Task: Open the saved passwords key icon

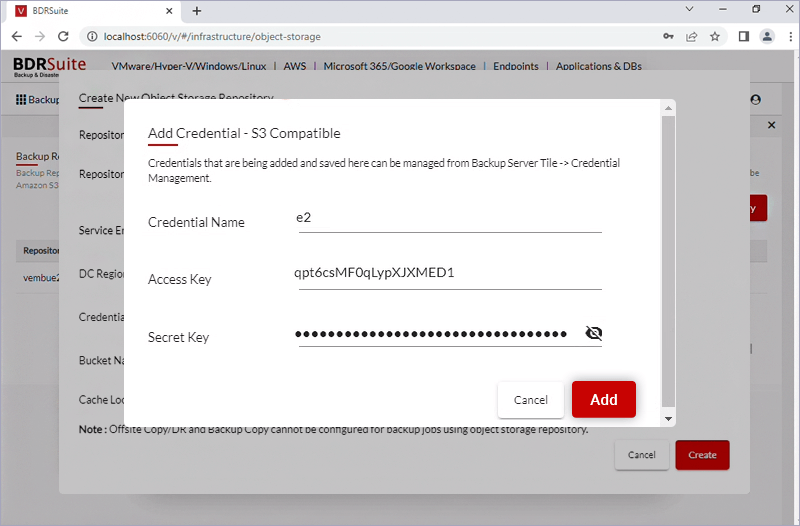Action: (x=668, y=36)
